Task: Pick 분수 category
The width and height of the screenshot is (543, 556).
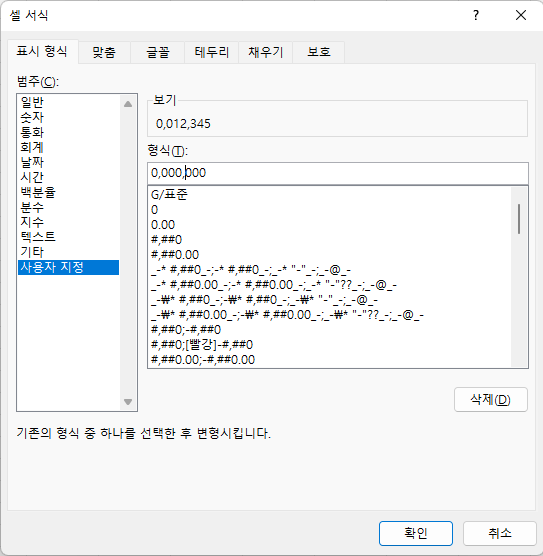Action: [x=68, y=207]
